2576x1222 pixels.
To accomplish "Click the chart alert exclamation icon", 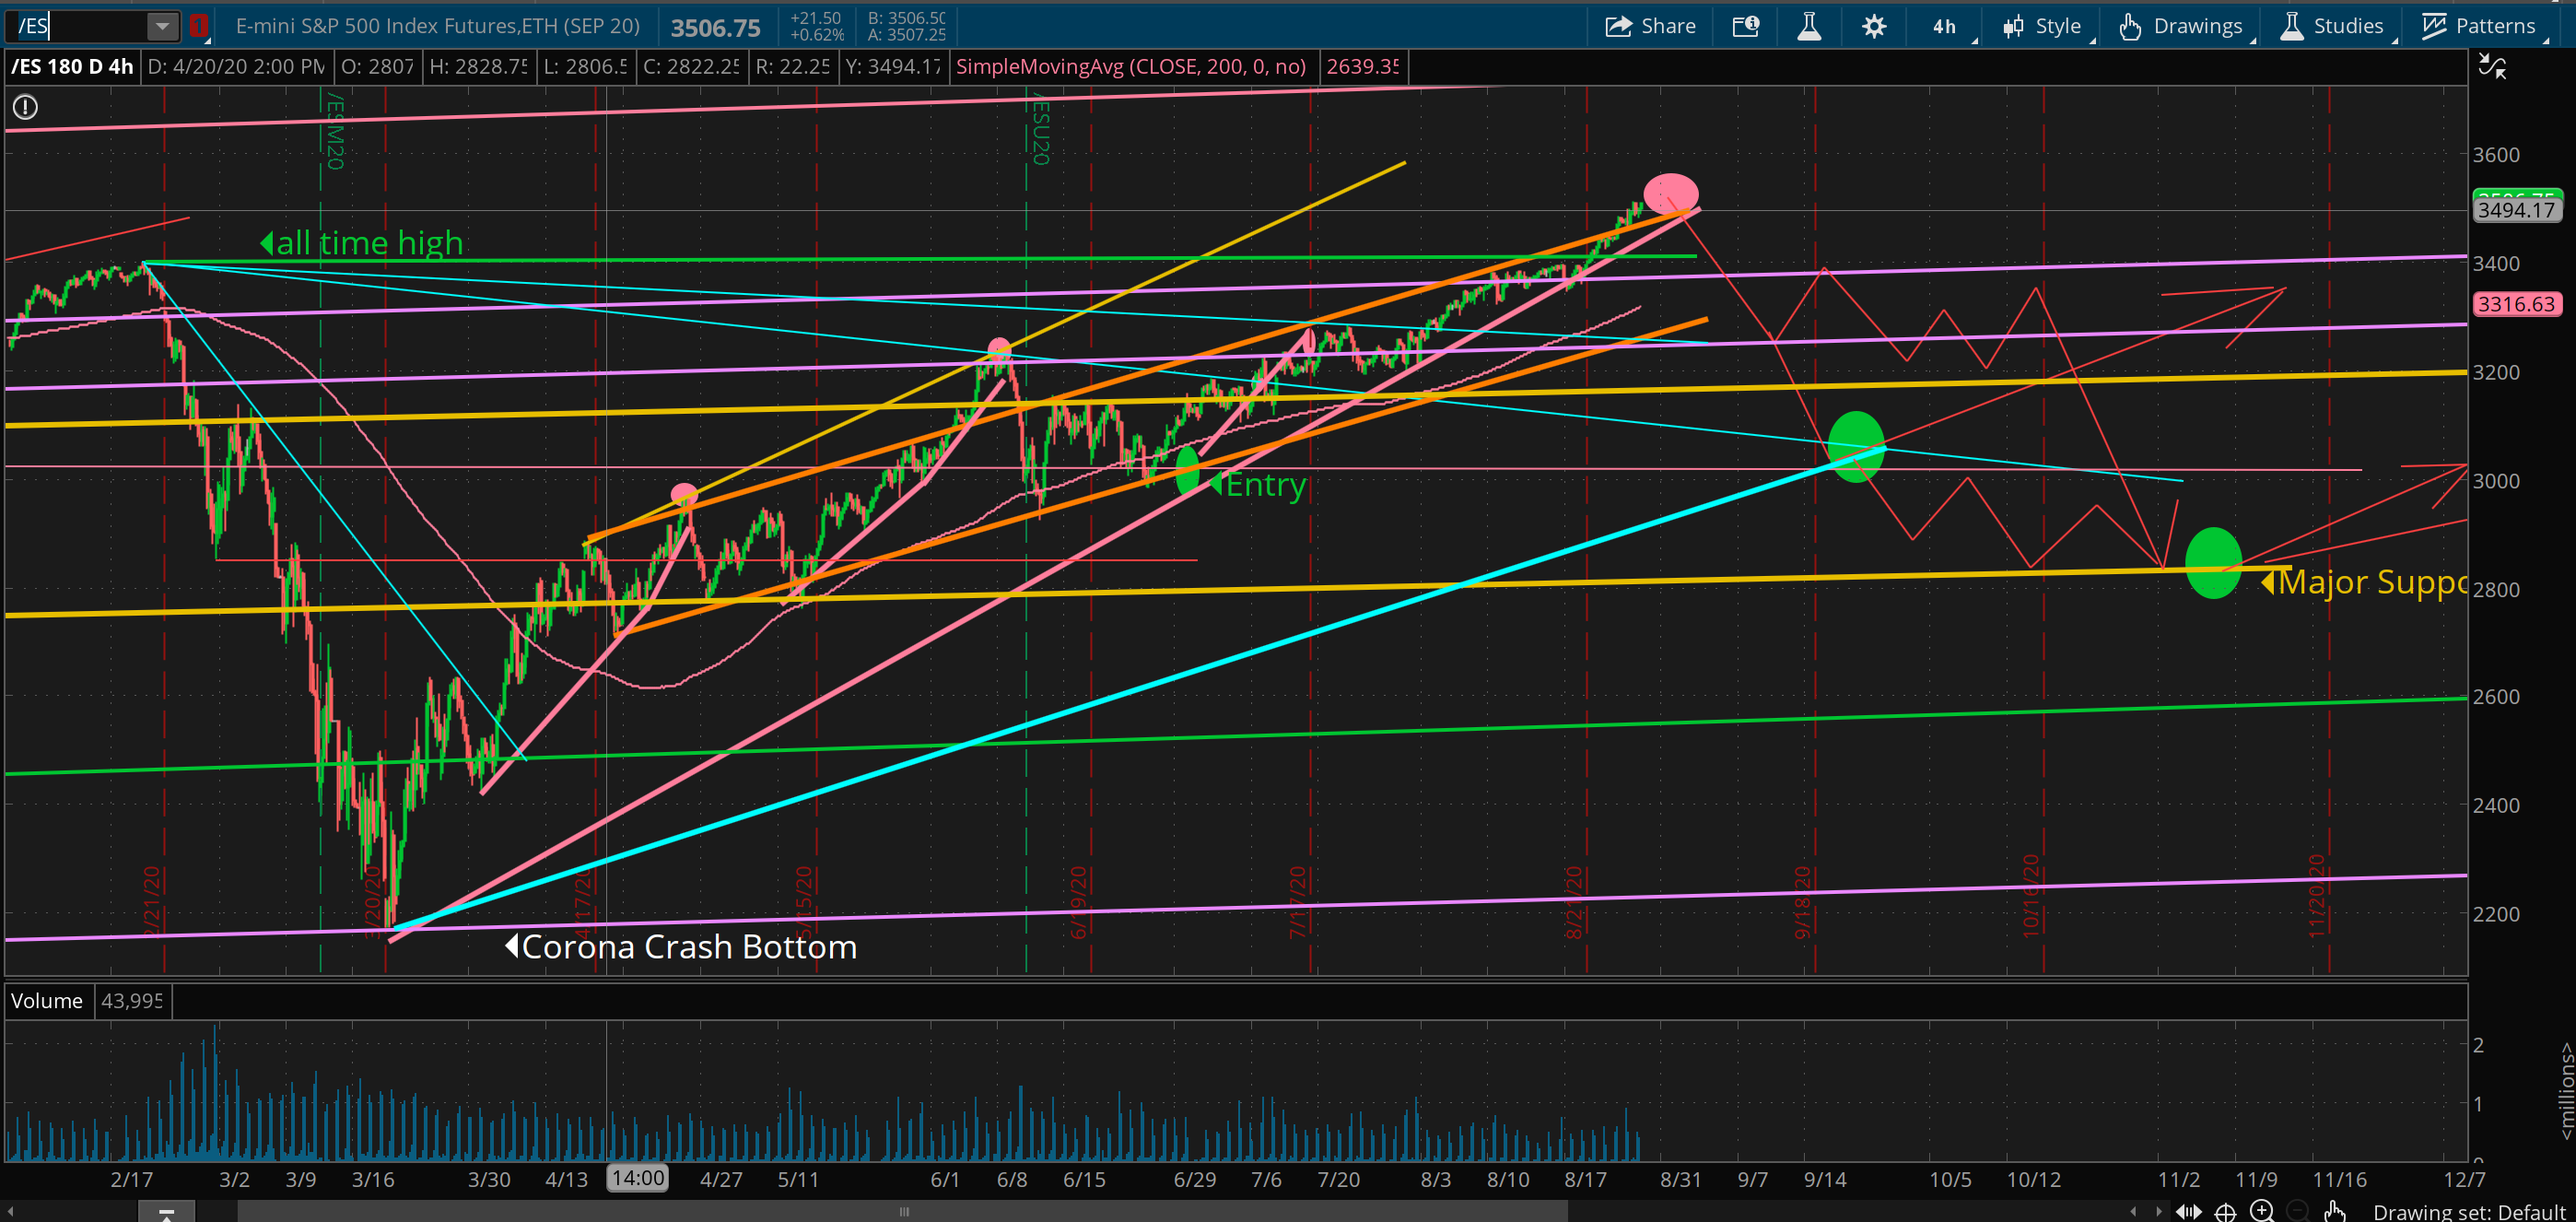I will click(x=25, y=107).
